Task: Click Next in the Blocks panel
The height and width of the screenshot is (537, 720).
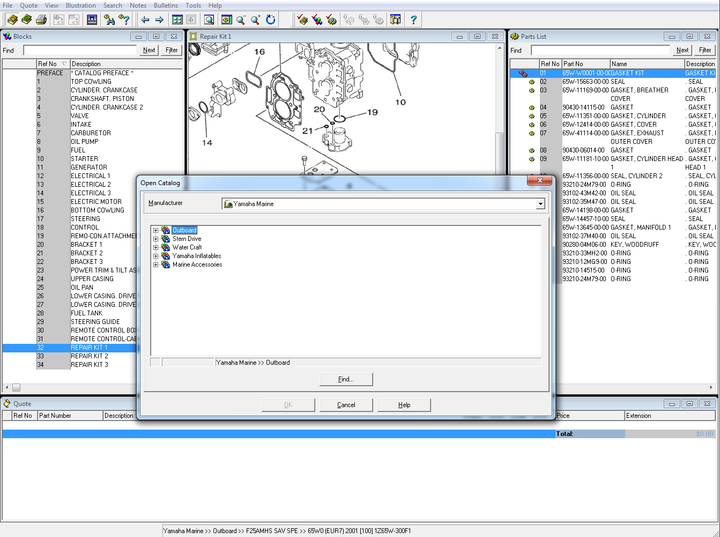Action: tap(149, 50)
